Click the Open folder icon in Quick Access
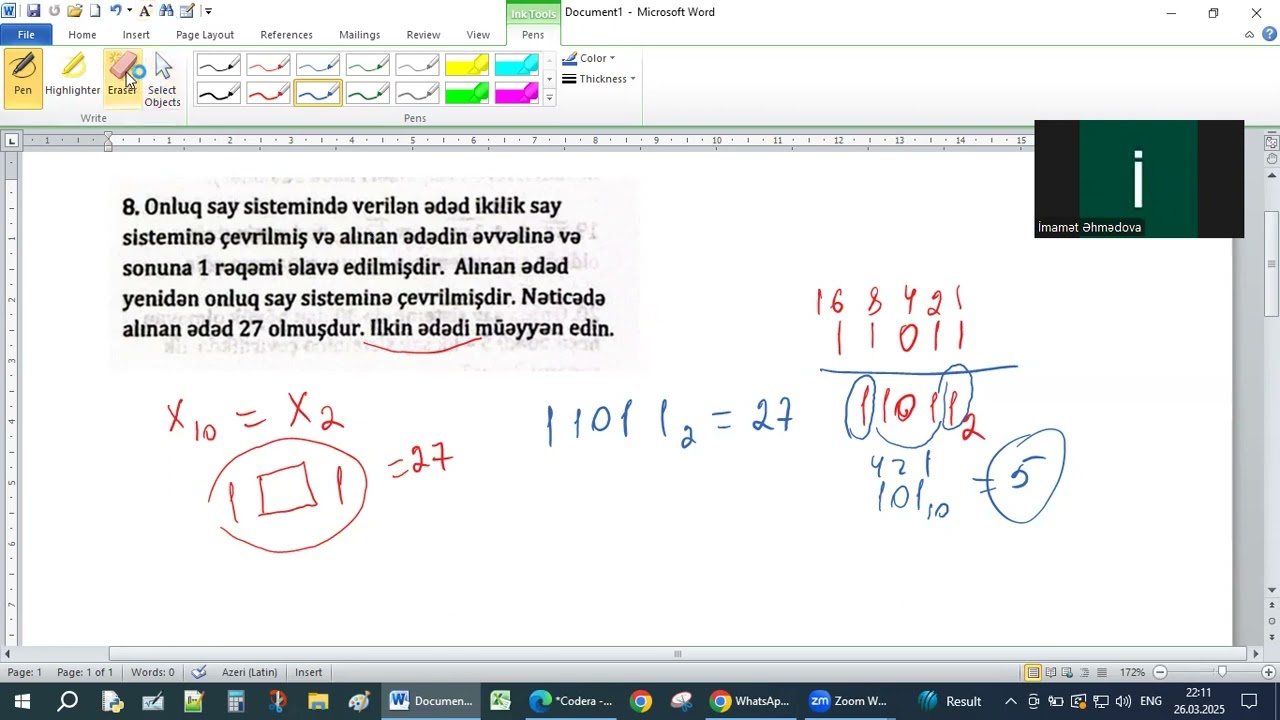1280x720 pixels. point(75,11)
